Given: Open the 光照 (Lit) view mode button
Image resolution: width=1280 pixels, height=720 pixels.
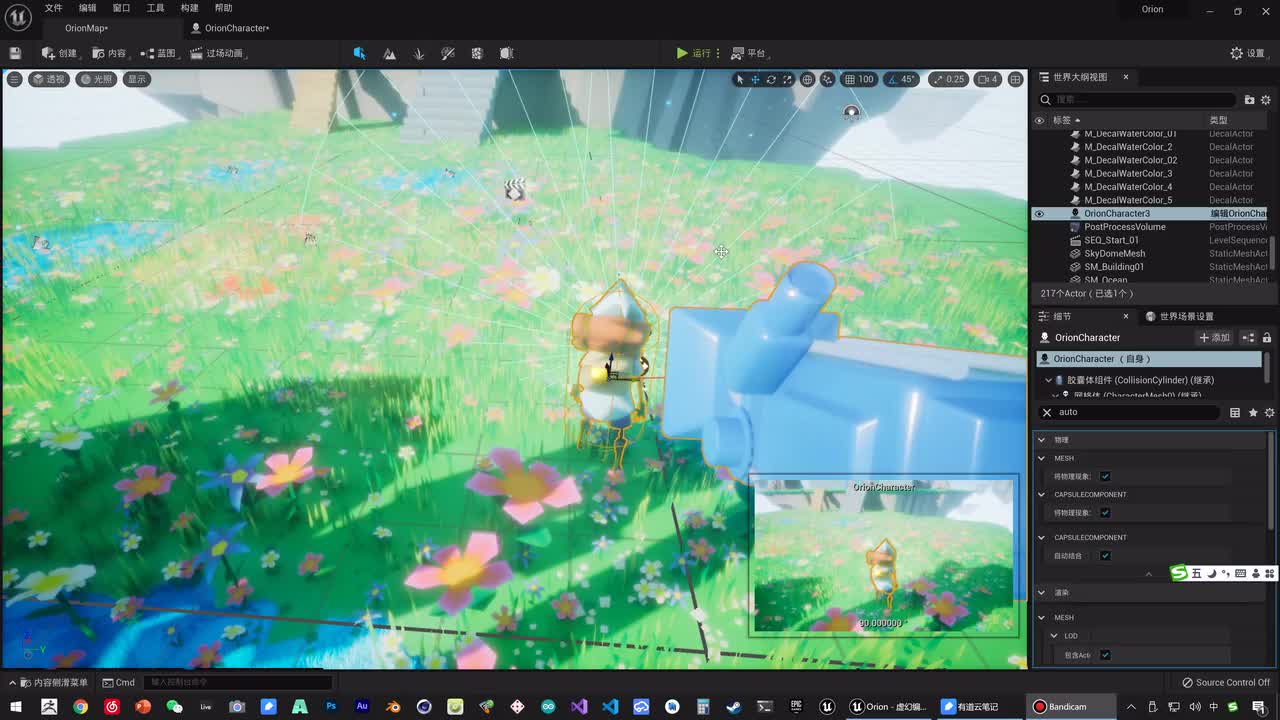Looking at the screenshot, I should [x=96, y=79].
